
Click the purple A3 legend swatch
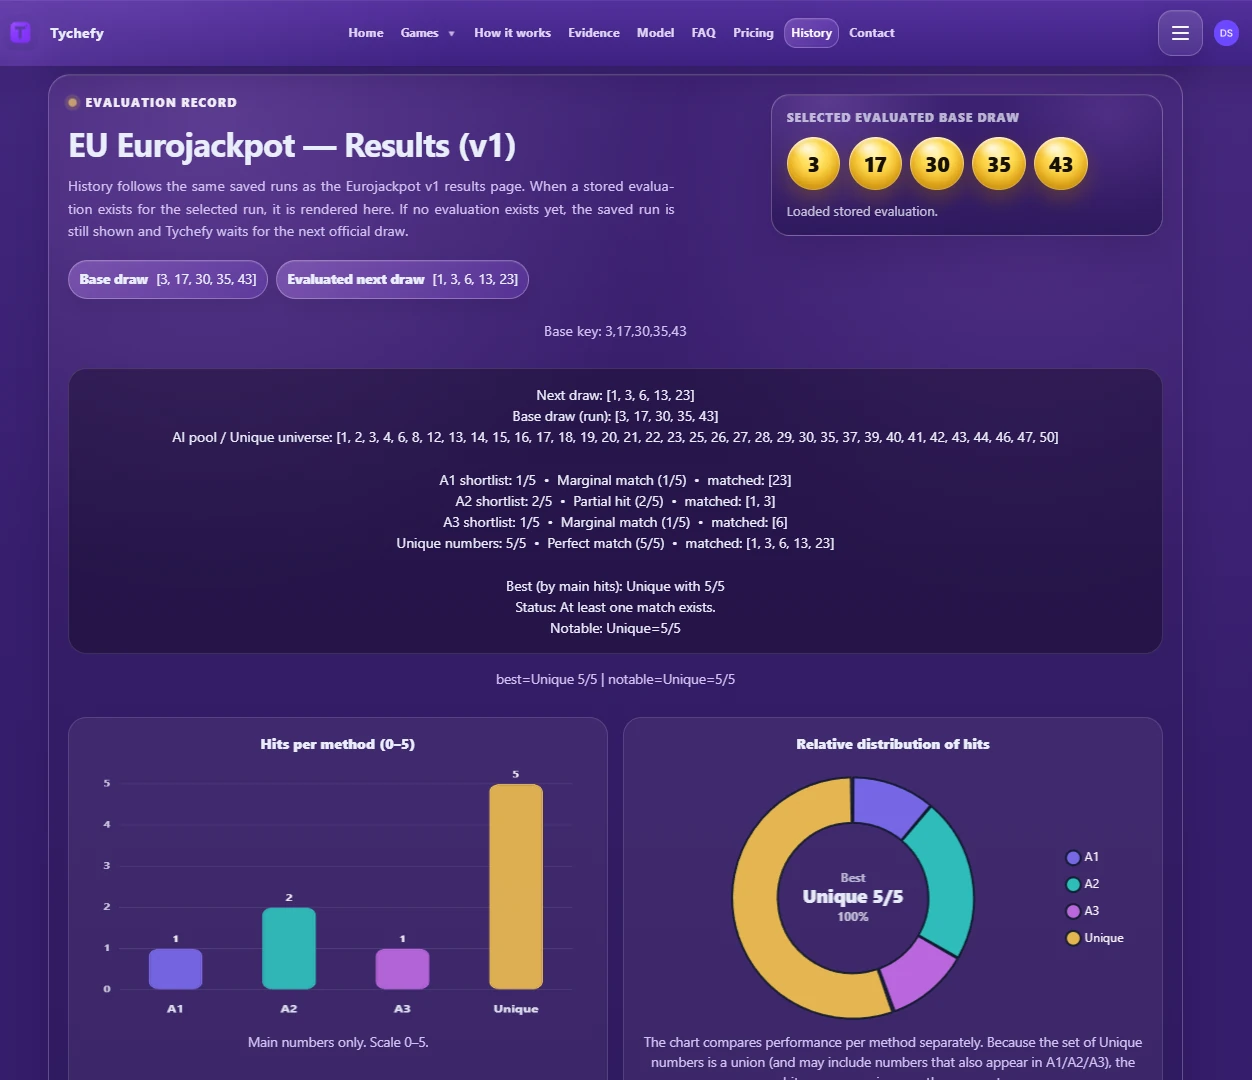pos(1073,911)
